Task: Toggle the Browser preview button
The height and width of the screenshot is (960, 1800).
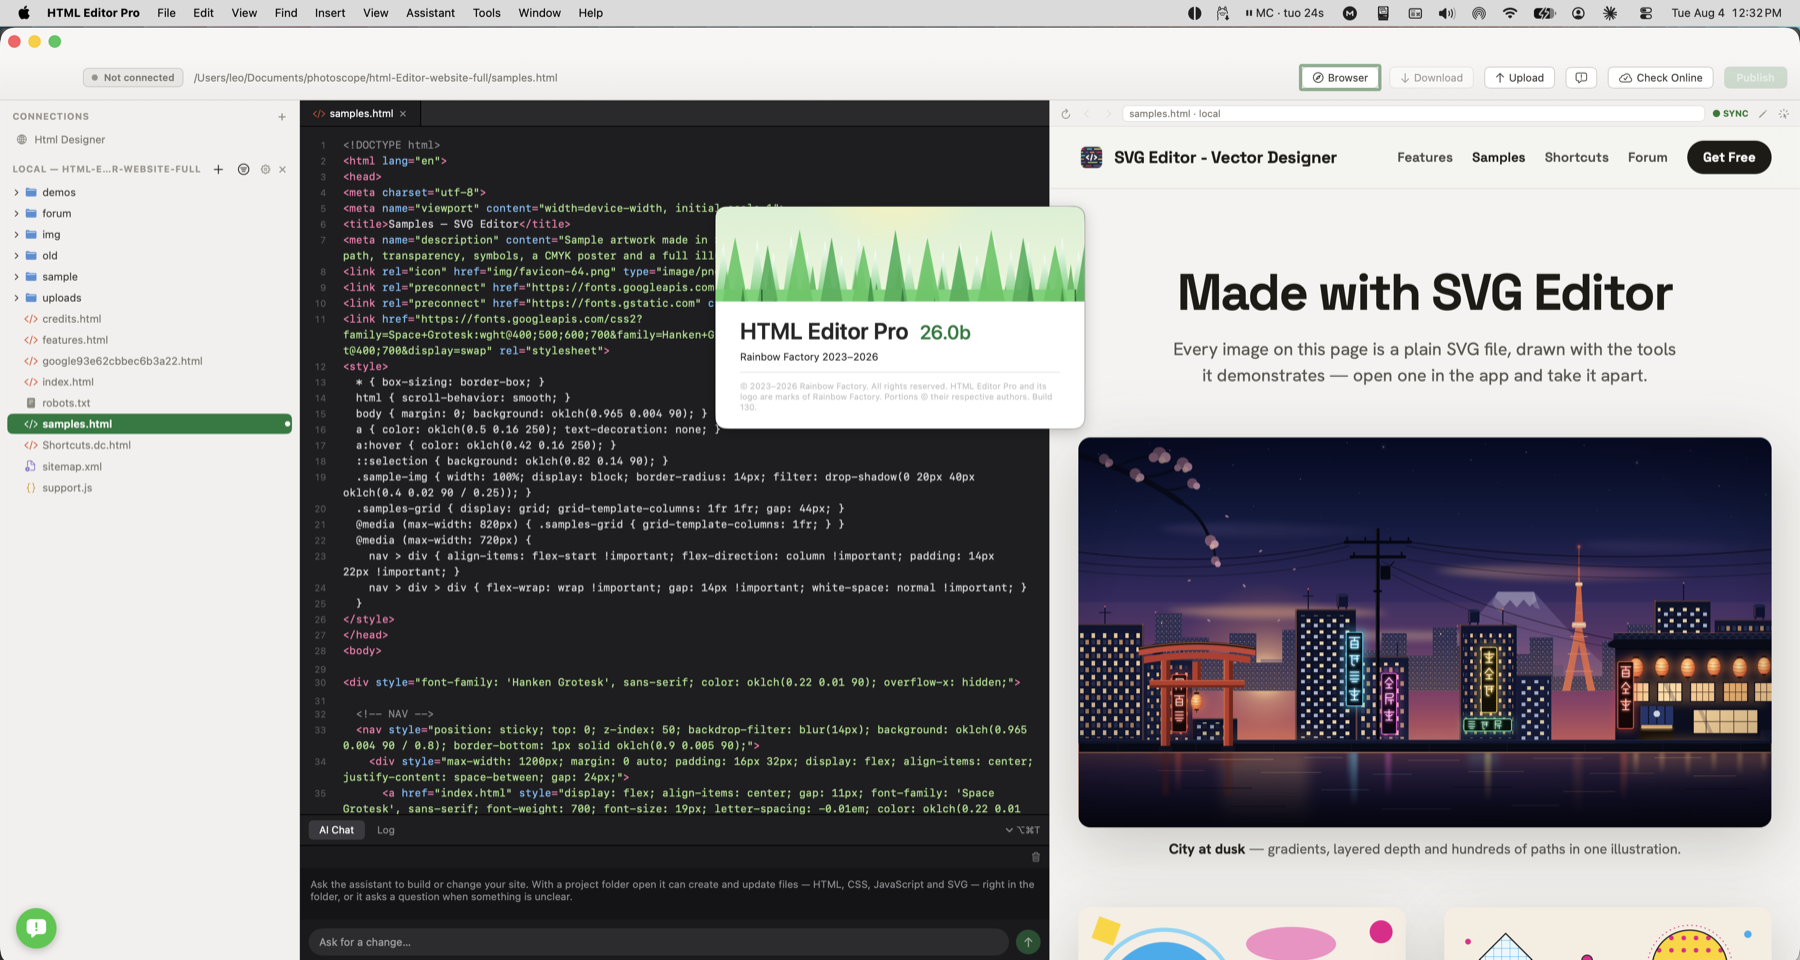Action: point(1340,78)
